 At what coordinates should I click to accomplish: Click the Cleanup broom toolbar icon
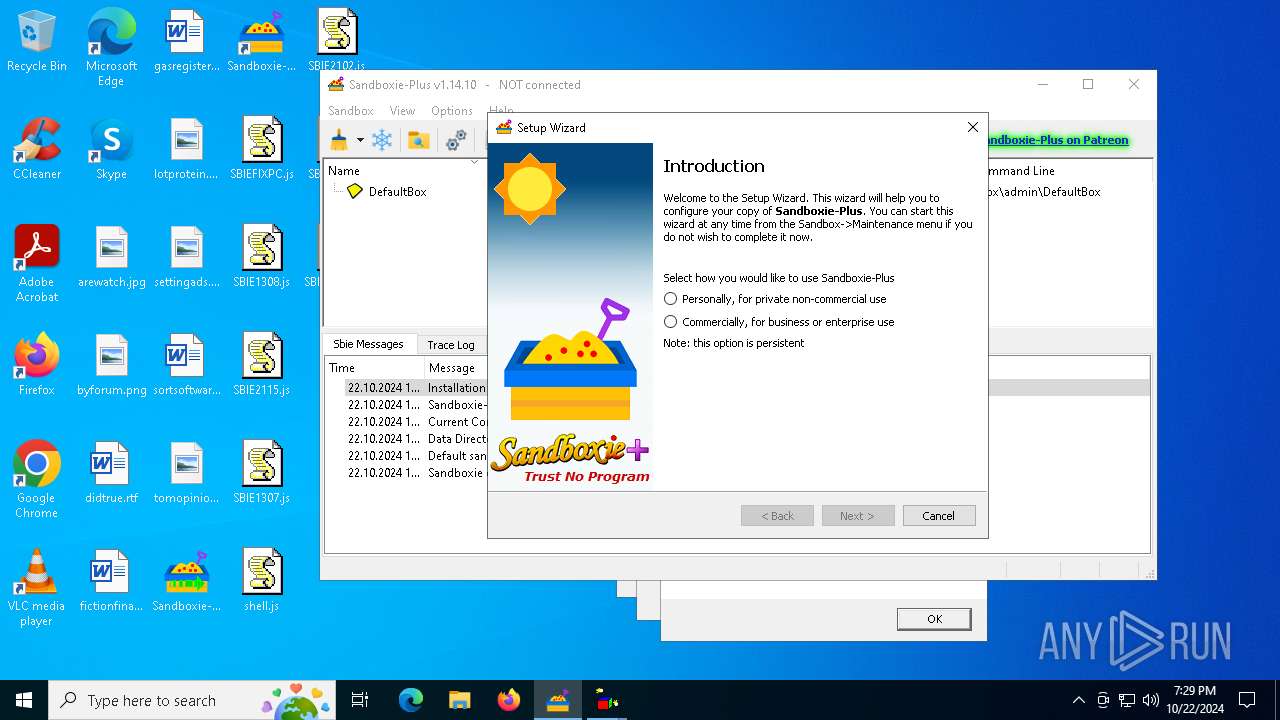(340, 140)
